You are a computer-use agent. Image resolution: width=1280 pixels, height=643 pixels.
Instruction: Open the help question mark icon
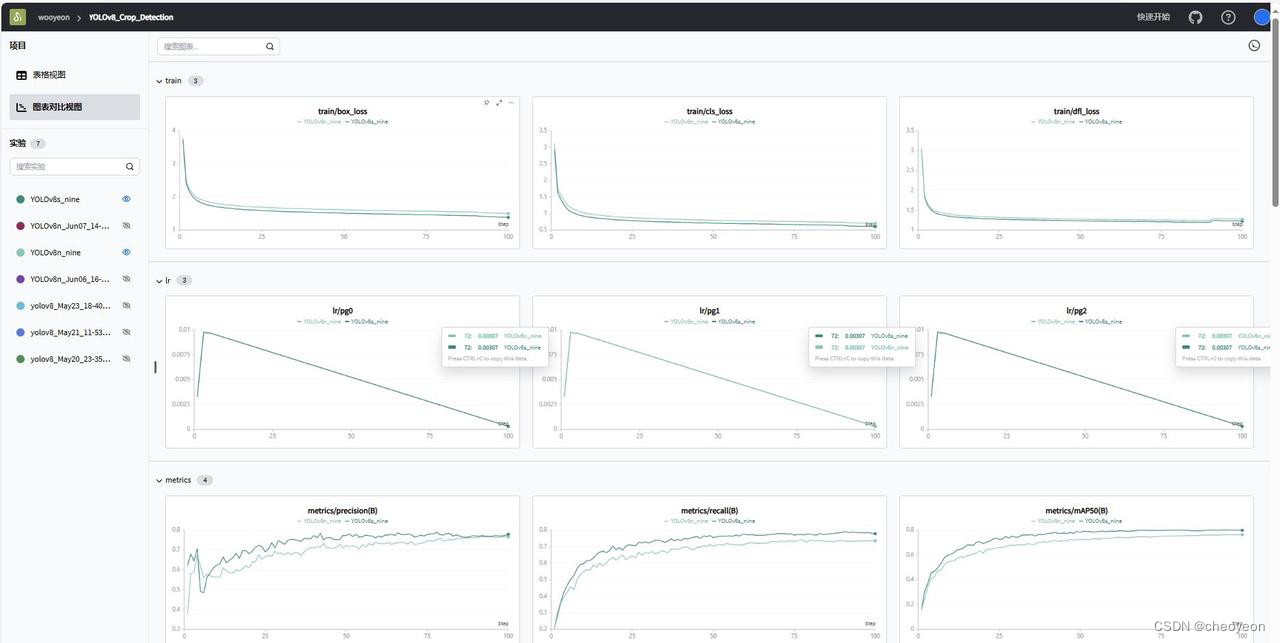[x=1228, y=17]
